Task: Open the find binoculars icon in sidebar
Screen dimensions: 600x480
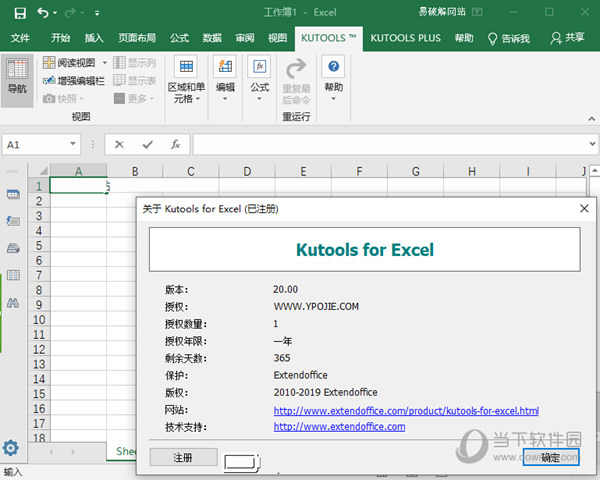Action: coord(13,301)
